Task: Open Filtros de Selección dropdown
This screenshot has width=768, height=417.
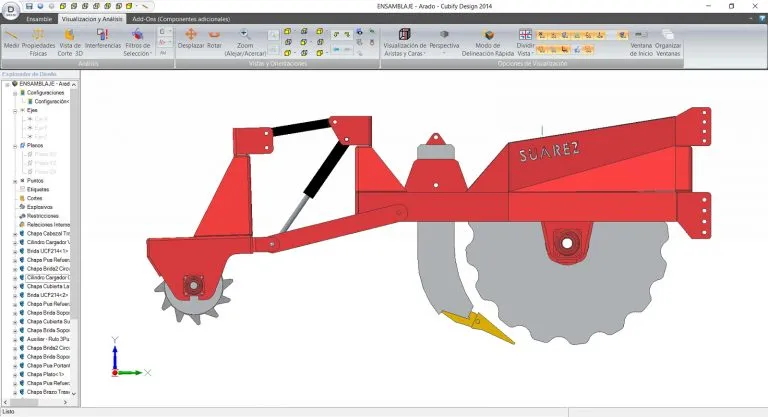Action: click(x=138, y=42)
